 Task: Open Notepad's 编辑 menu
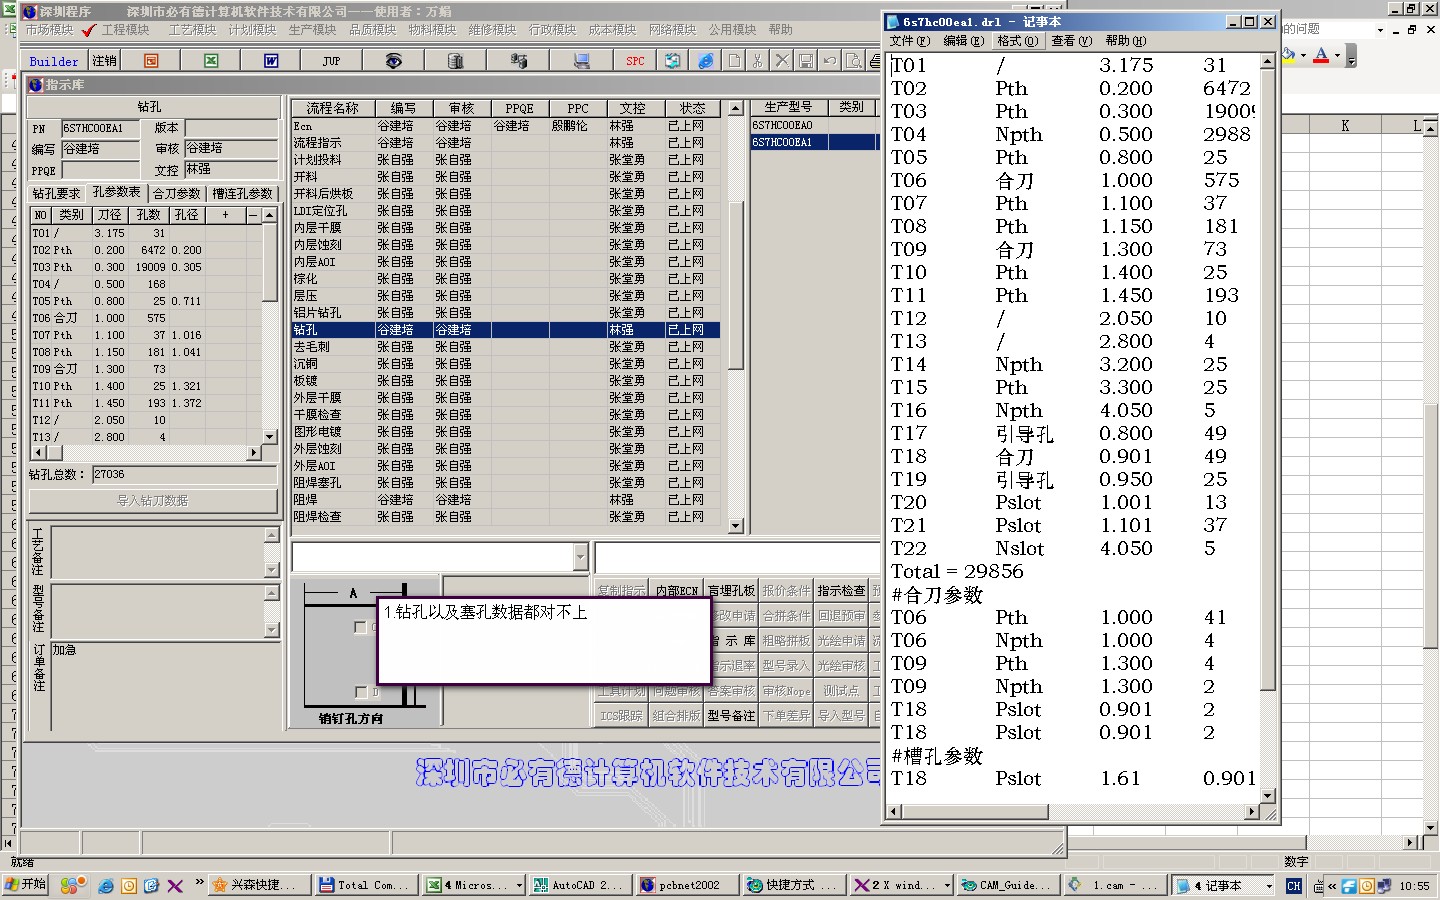tap(963, 41)
